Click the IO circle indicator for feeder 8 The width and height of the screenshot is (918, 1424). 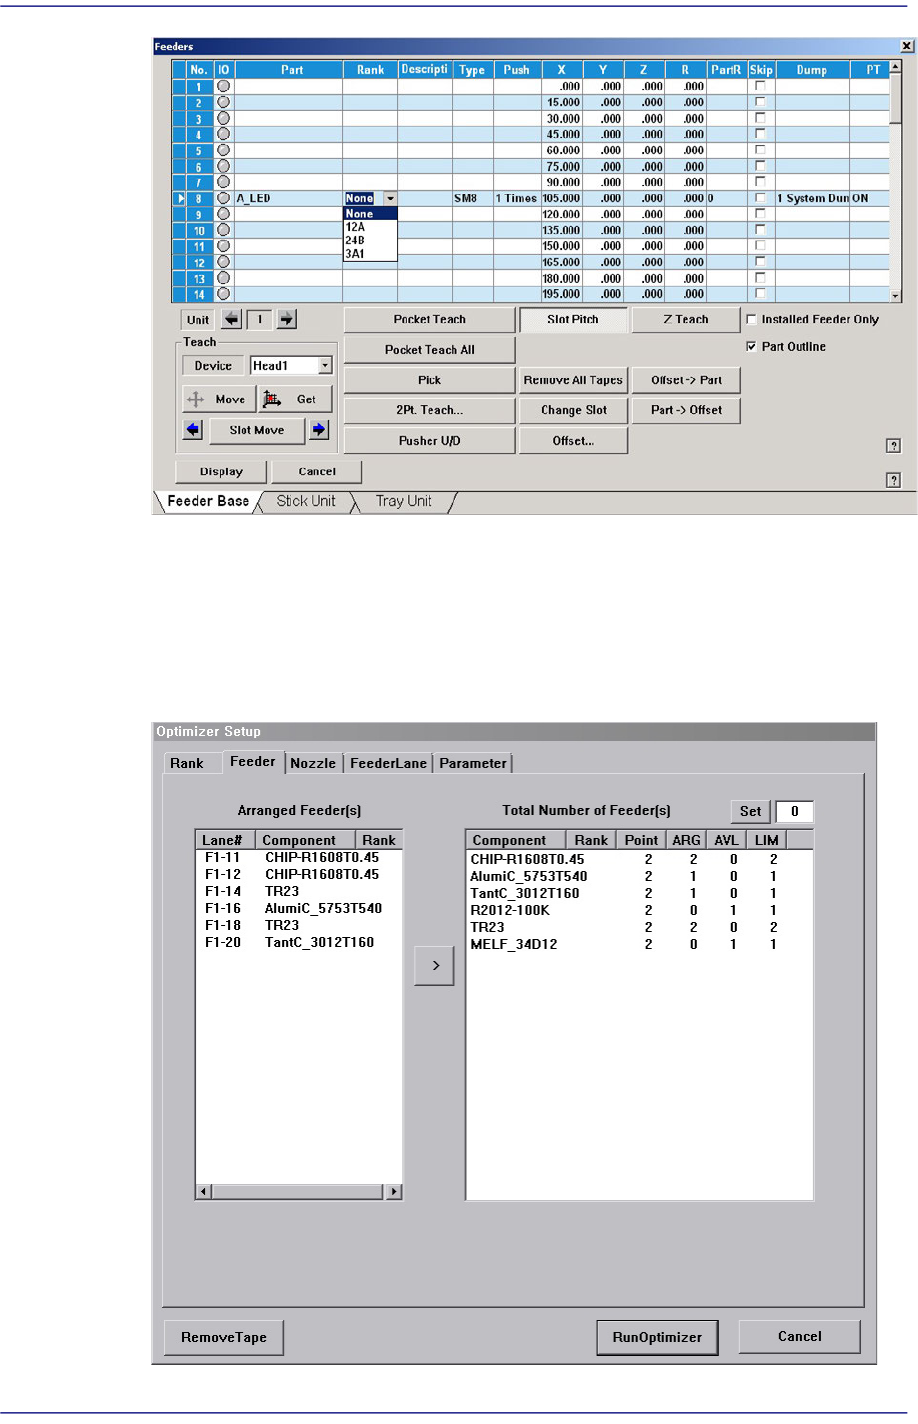[224, 198]
